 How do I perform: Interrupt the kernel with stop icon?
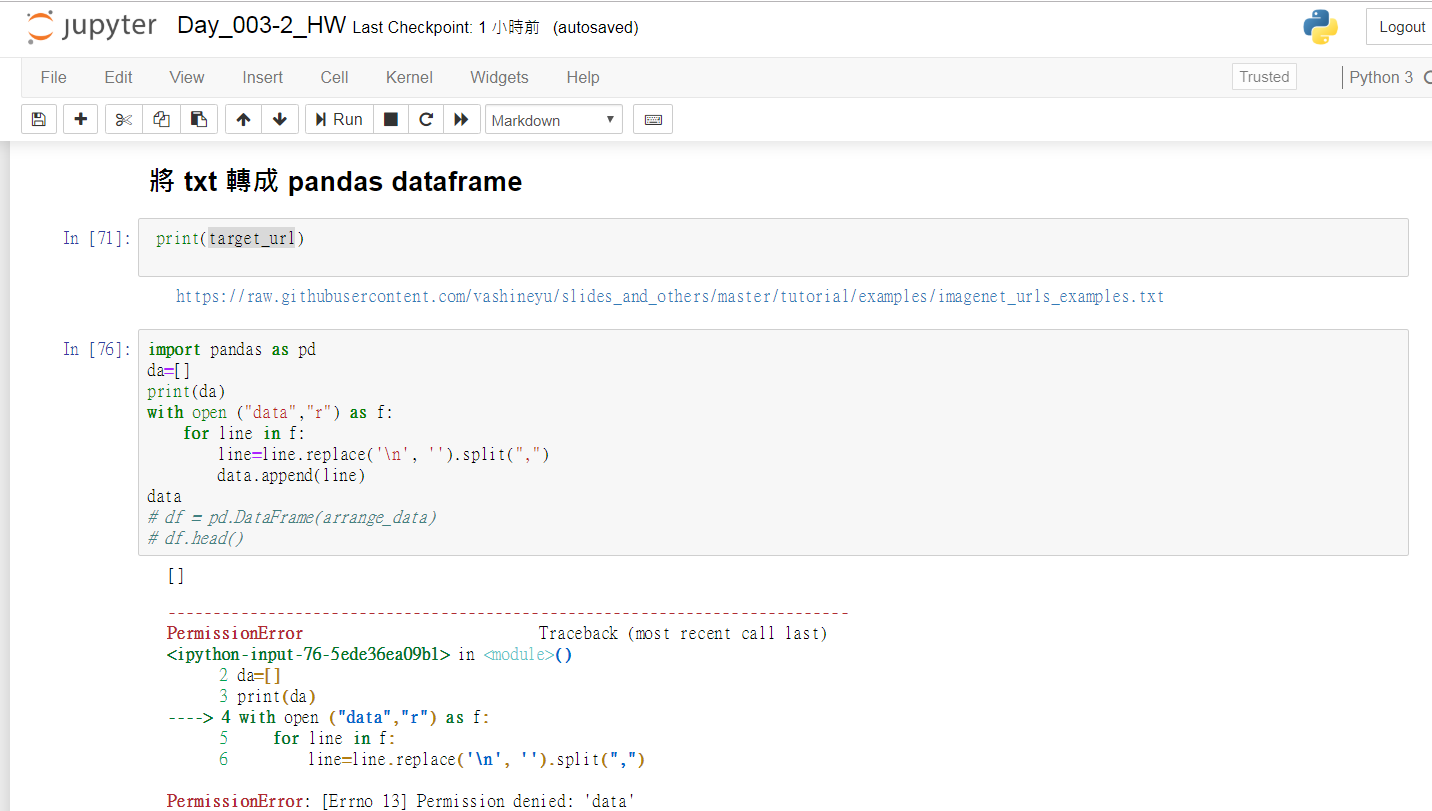click(391, 120)
